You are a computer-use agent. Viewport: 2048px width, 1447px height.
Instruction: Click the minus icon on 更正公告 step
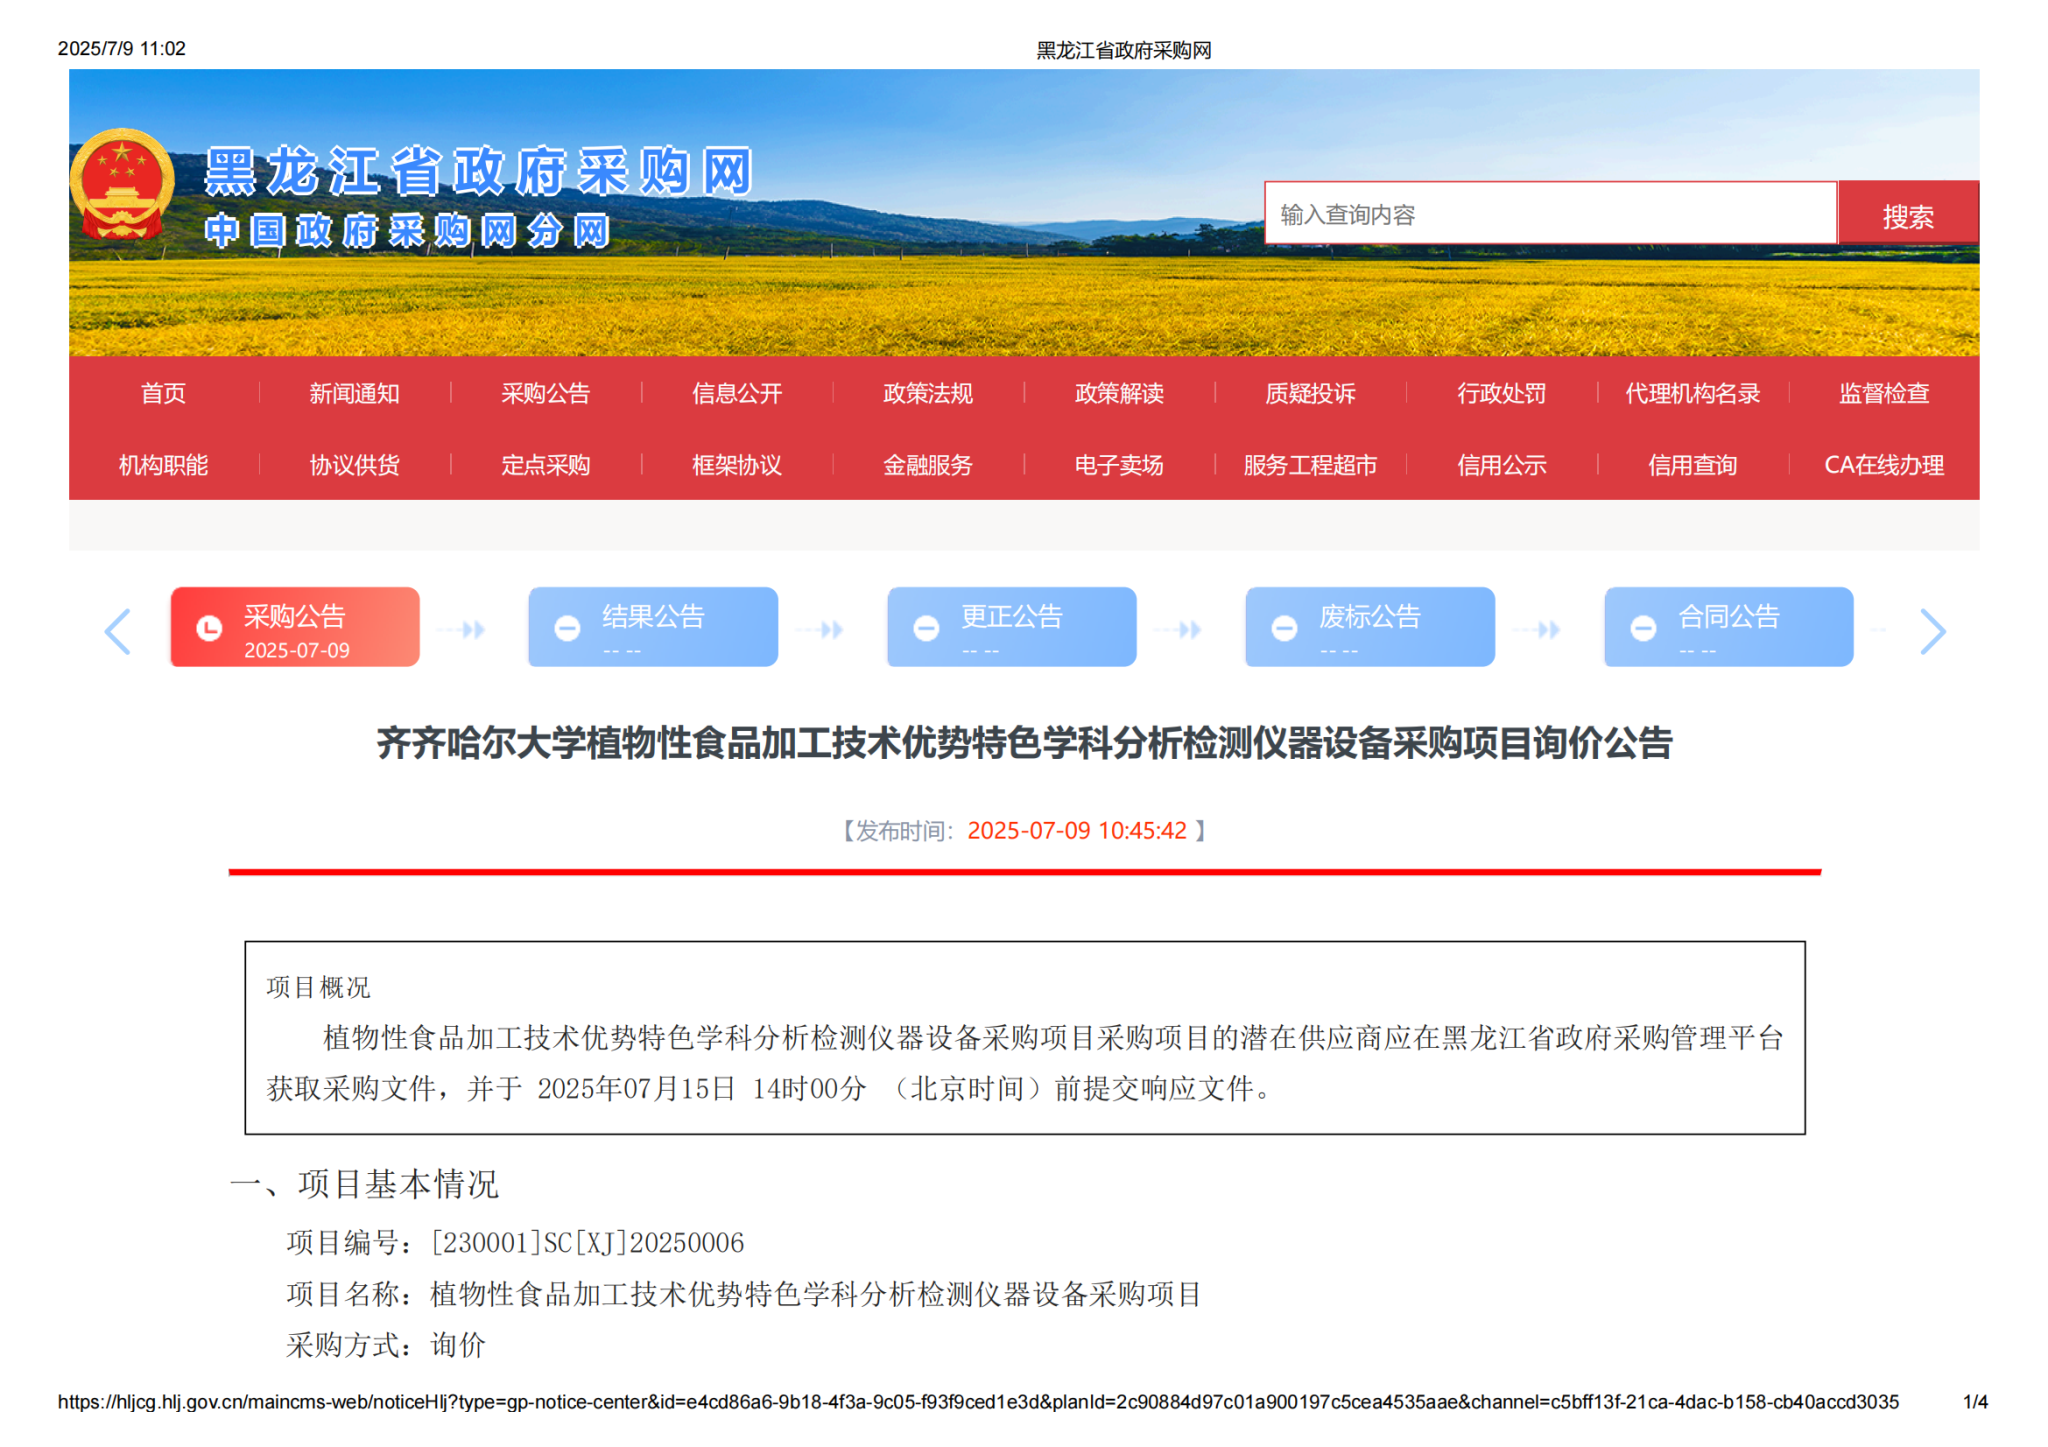(926, 628)
